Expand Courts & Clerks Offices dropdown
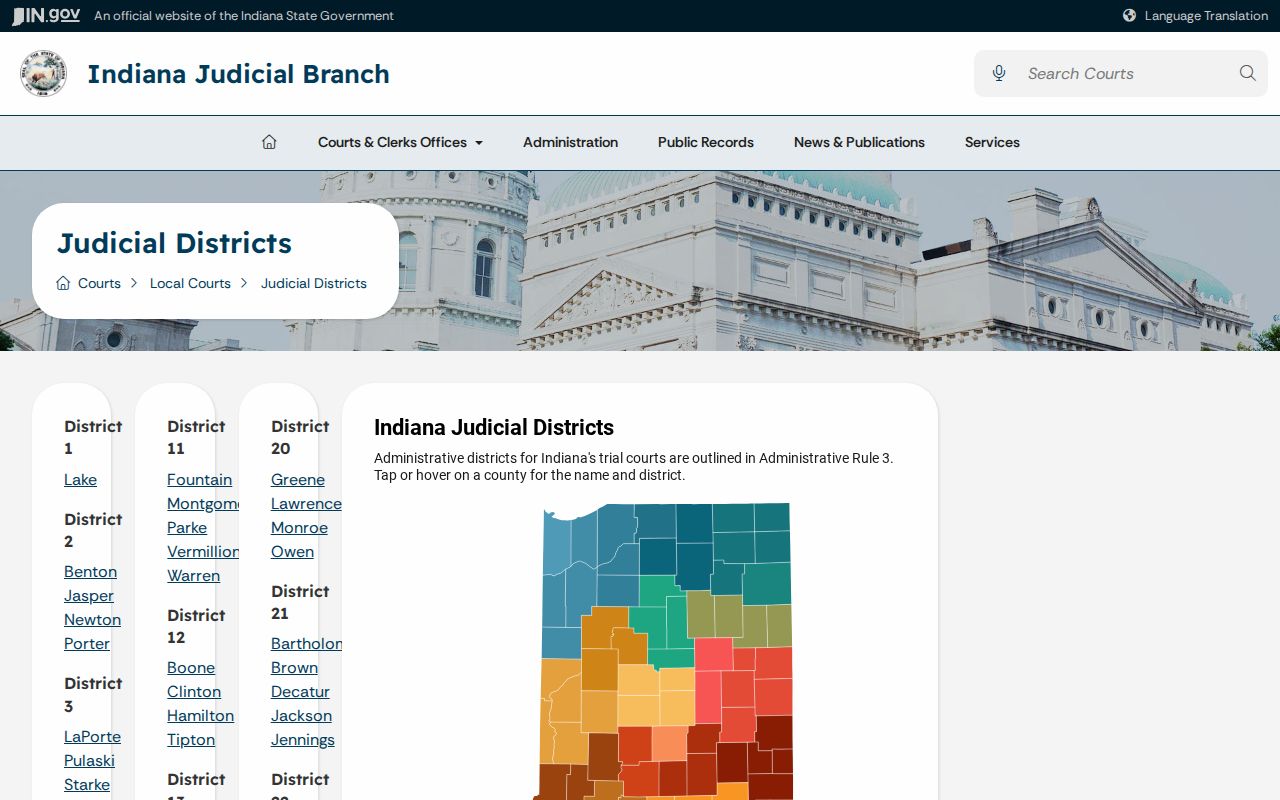This screenshot has height=800, width=1280. [x=400, y=142]
